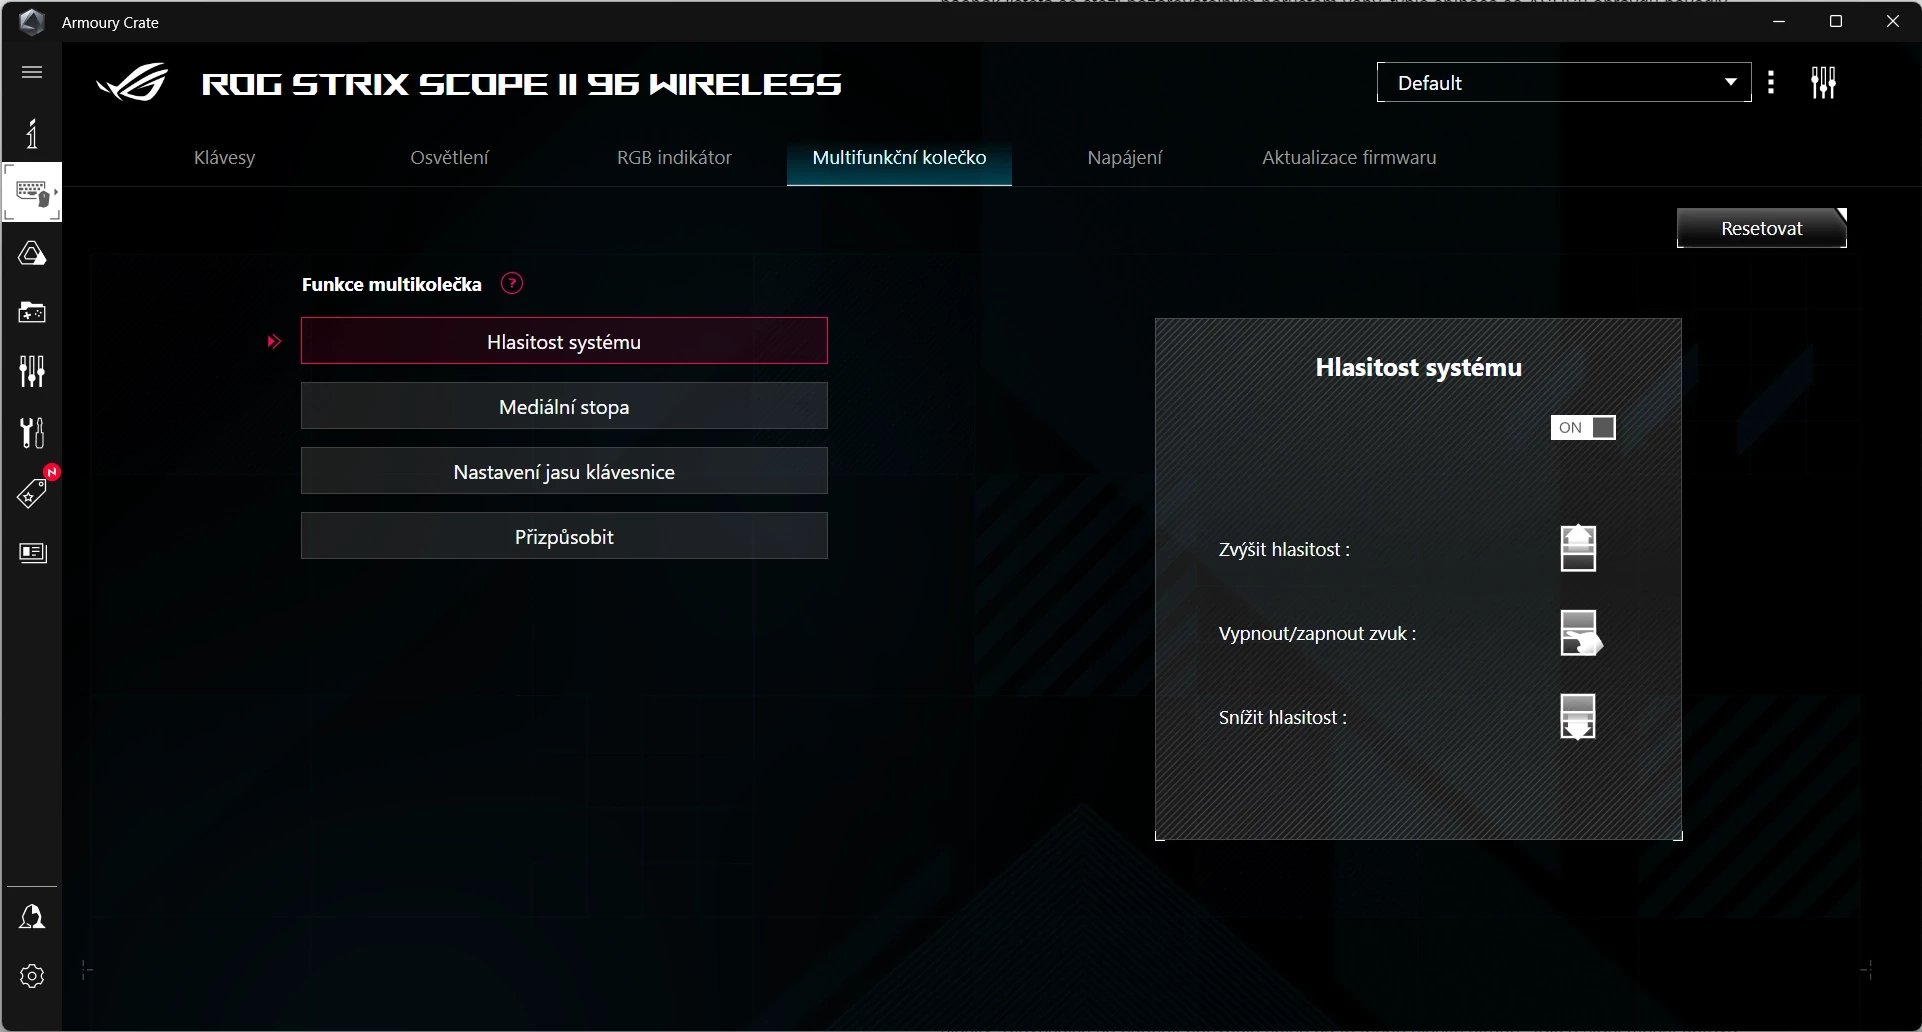Screen dimensions: 1922x1032
Task: Select the Mediální stopa function
Action: click(x=564, y=406)
